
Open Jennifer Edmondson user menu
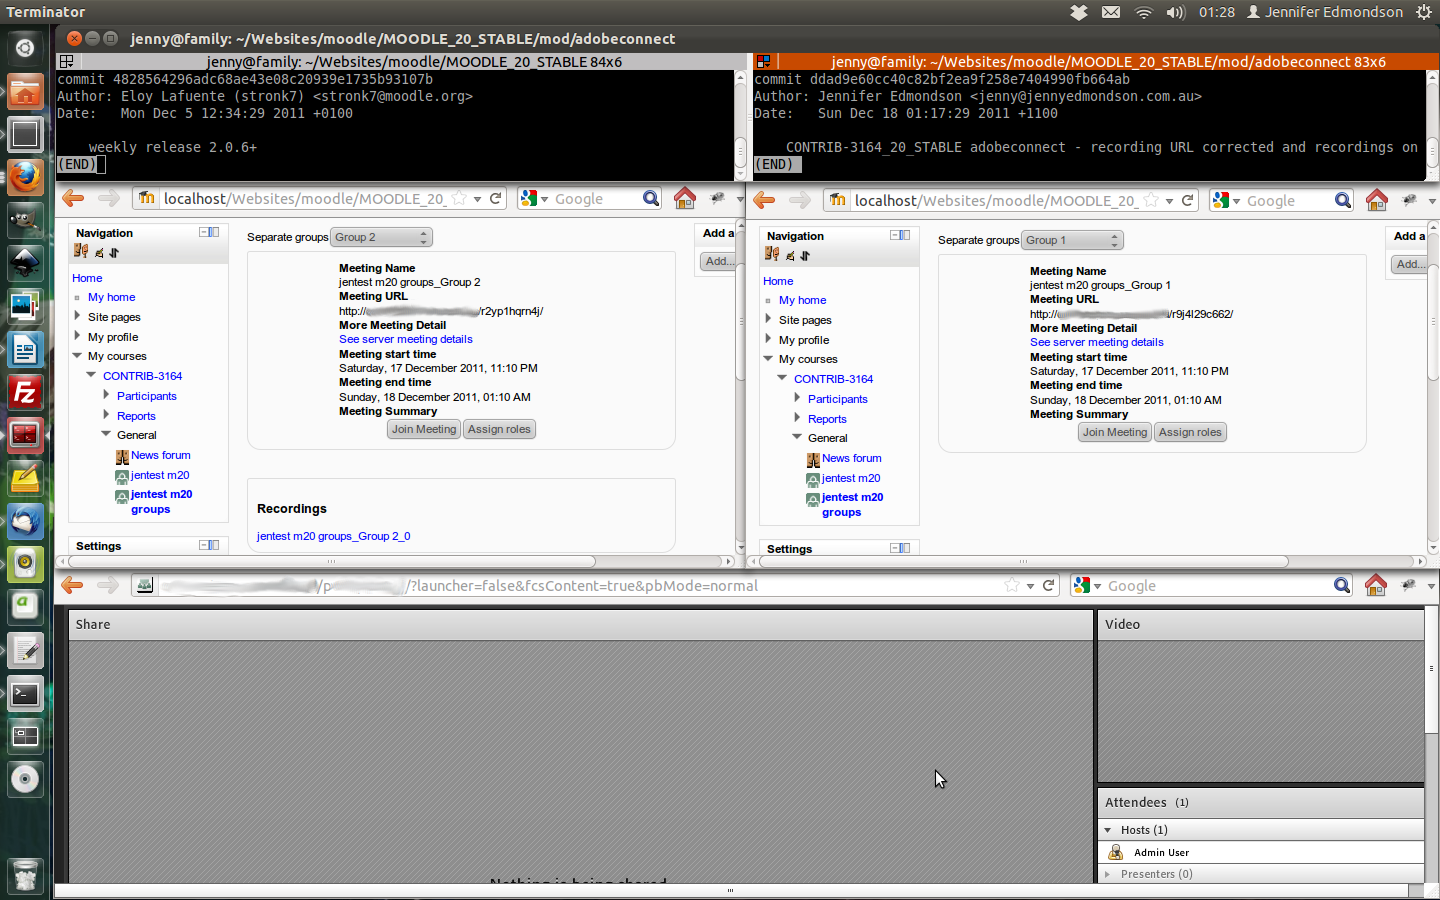tap(1325, 12)
